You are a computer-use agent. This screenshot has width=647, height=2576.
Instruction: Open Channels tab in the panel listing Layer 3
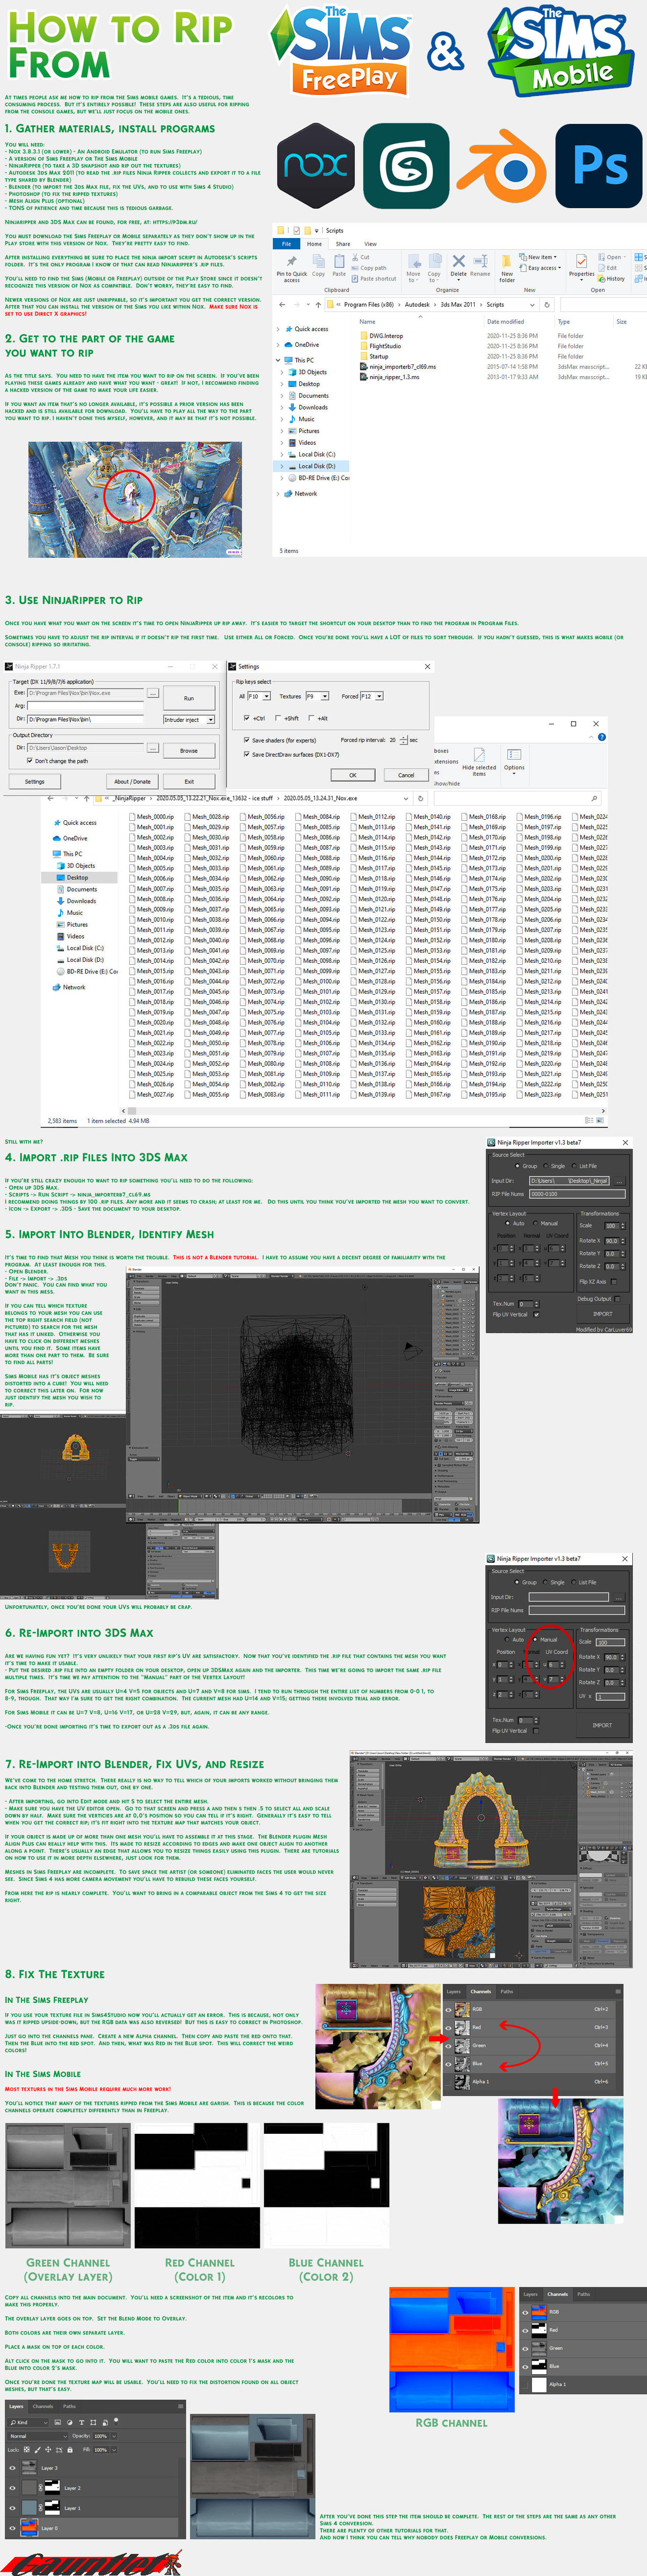tap(43, 2406)
